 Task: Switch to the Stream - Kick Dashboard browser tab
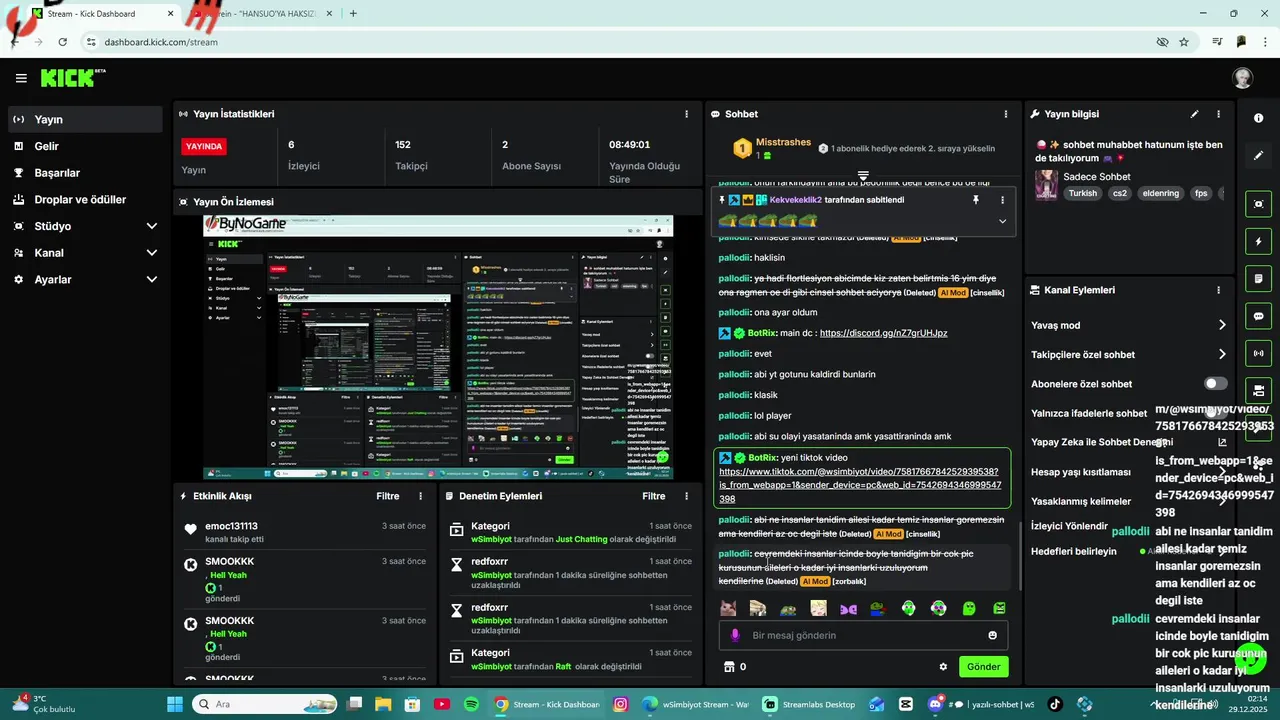(100, 14)
